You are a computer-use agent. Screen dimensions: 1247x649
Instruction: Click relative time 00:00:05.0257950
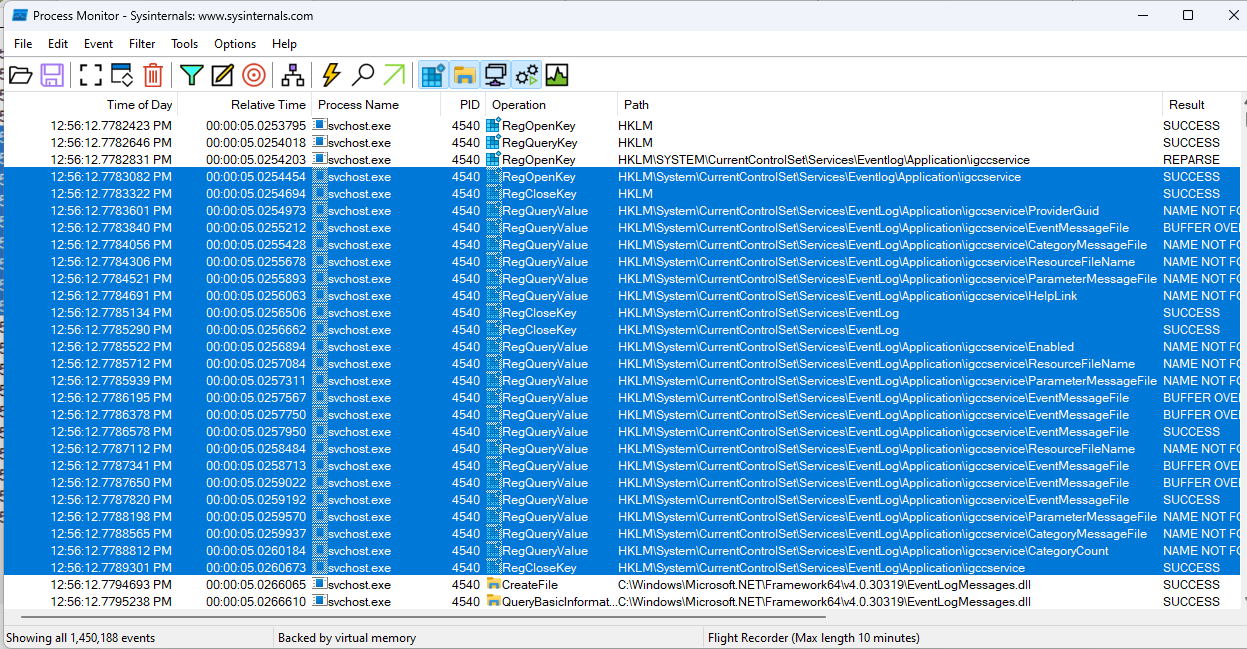[256, 432]
